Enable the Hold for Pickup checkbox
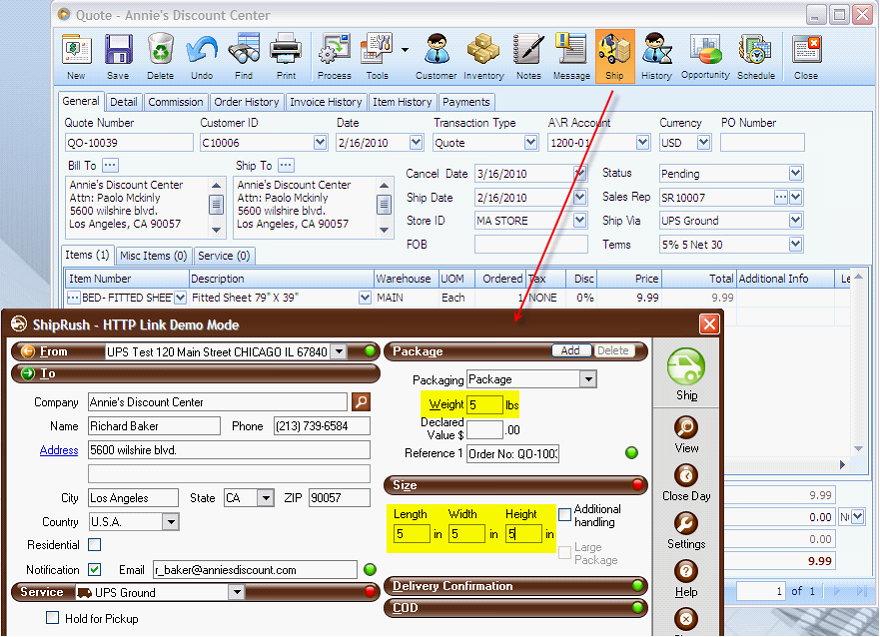Image resolution: width=880 pixels, height=637 pixels. point(53,618)
